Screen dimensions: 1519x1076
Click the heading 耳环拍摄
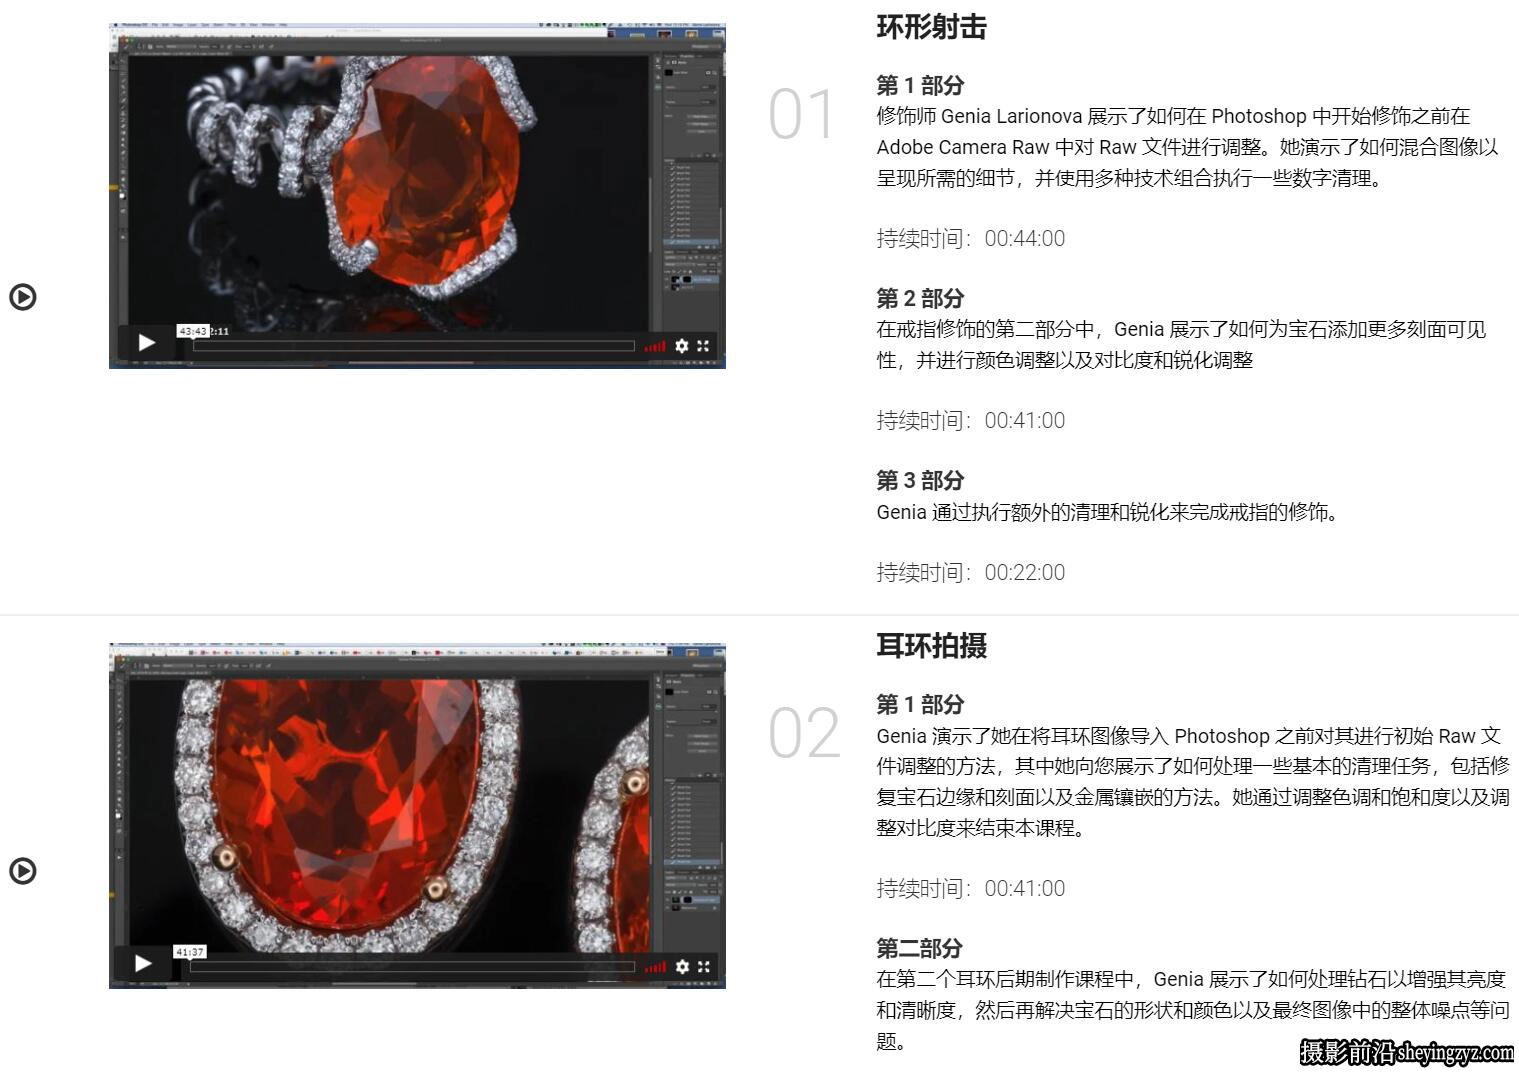[x=932, y=646]
